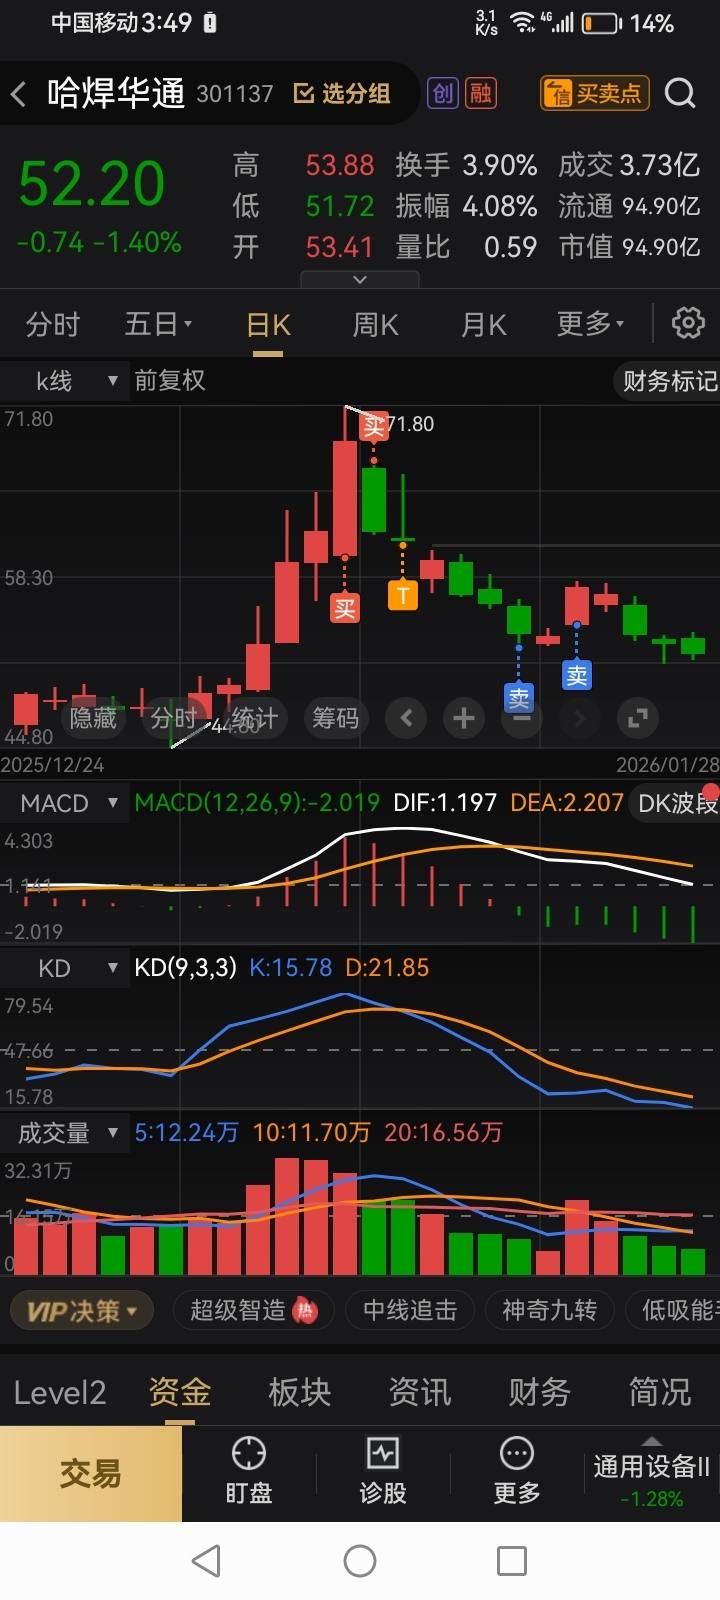Expand quote details chevron below prices
720x1600 pixels.
360,279
